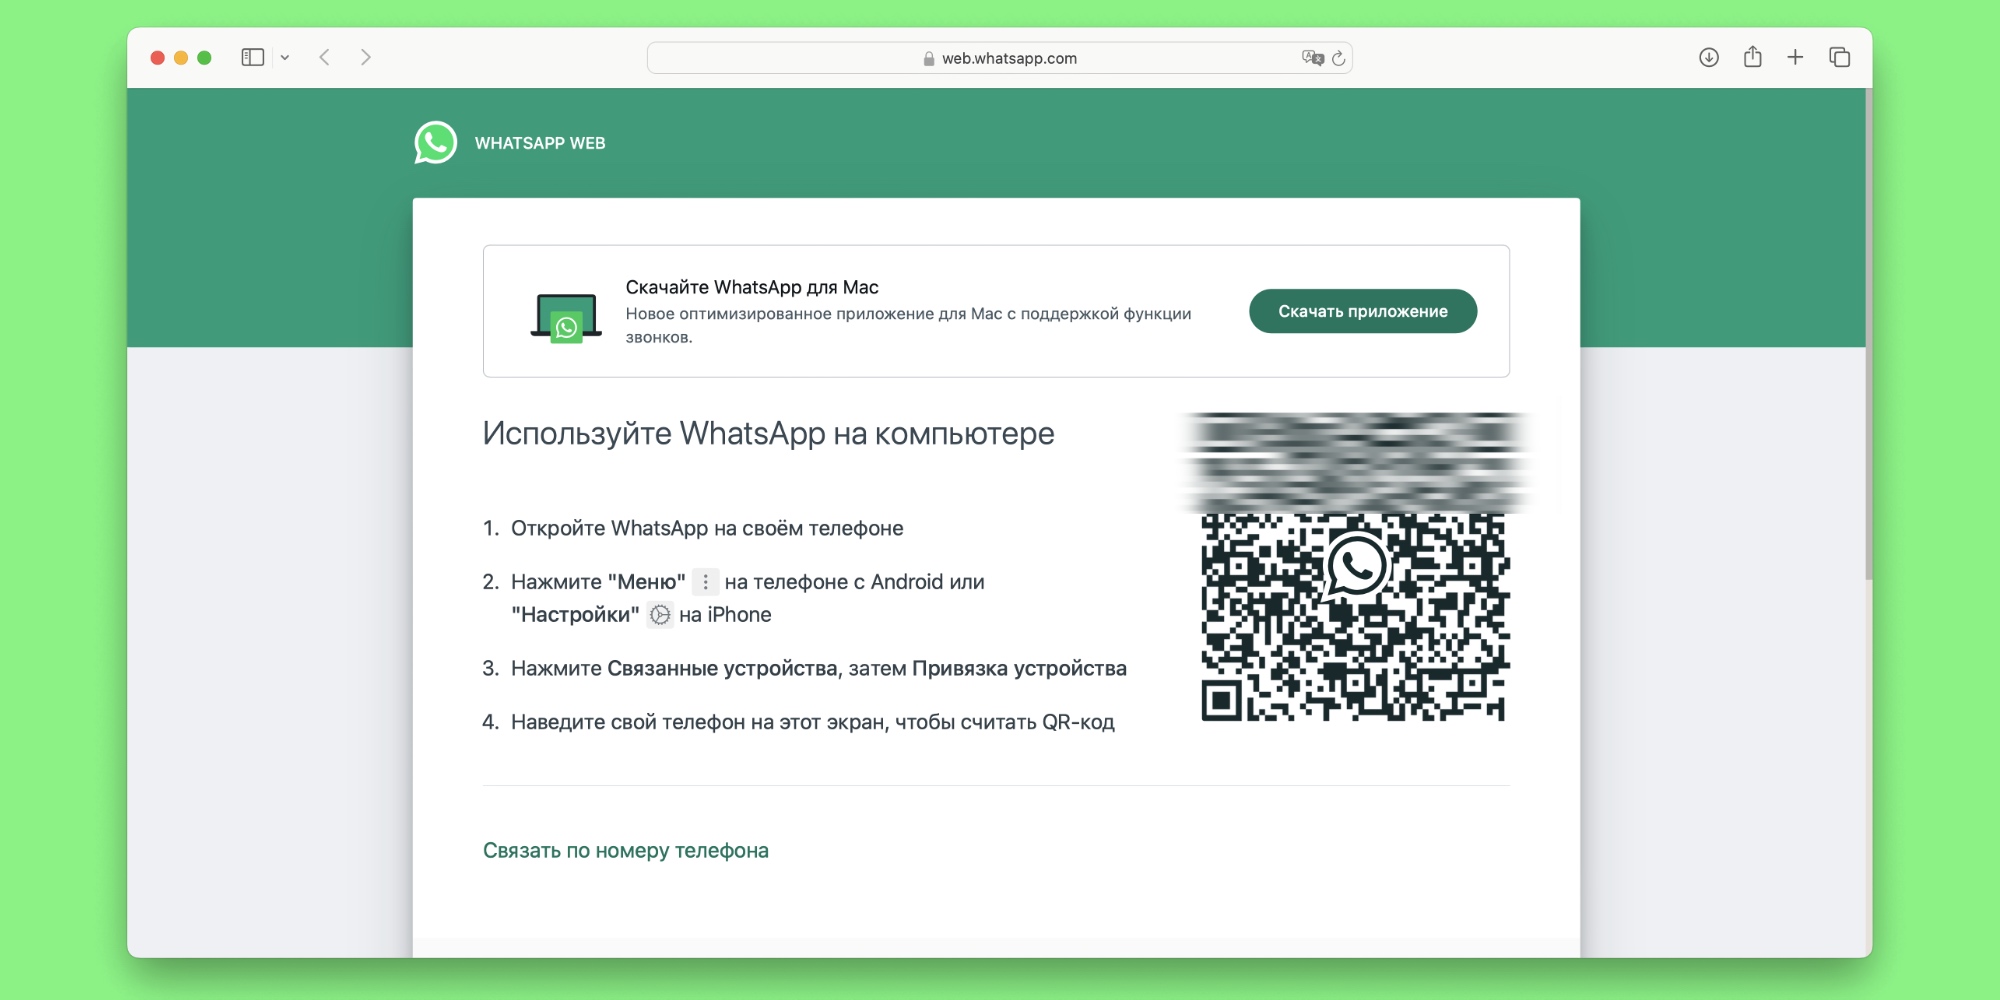The width and height of the screenshot is (2000, 1000).
Task: Click the WhatsApp logo inside QR code
Action: coord(1356,566)
